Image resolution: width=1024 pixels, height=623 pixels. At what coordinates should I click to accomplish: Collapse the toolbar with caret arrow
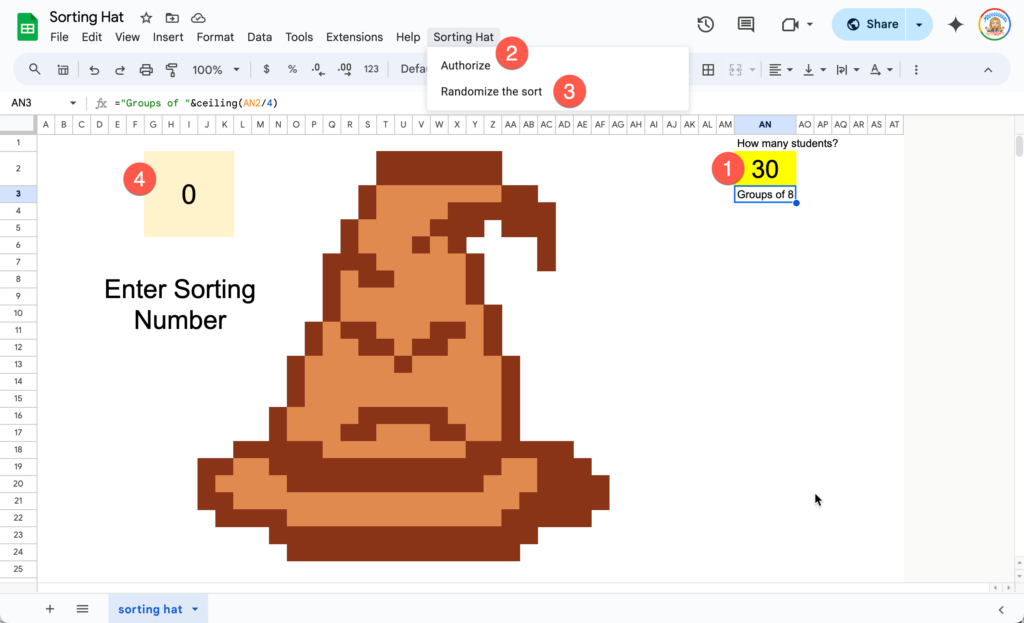coord(988,70)
